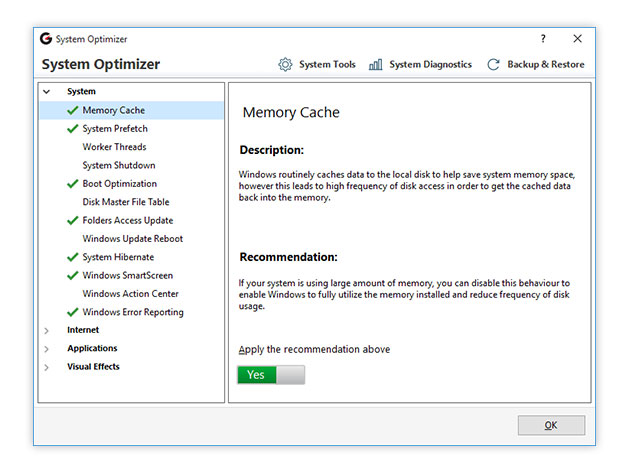The width and height of the screenshot is (630, 473).
Task: Select the Windows Action Center item
Action: pyautogui.click(x=131, y=294)
